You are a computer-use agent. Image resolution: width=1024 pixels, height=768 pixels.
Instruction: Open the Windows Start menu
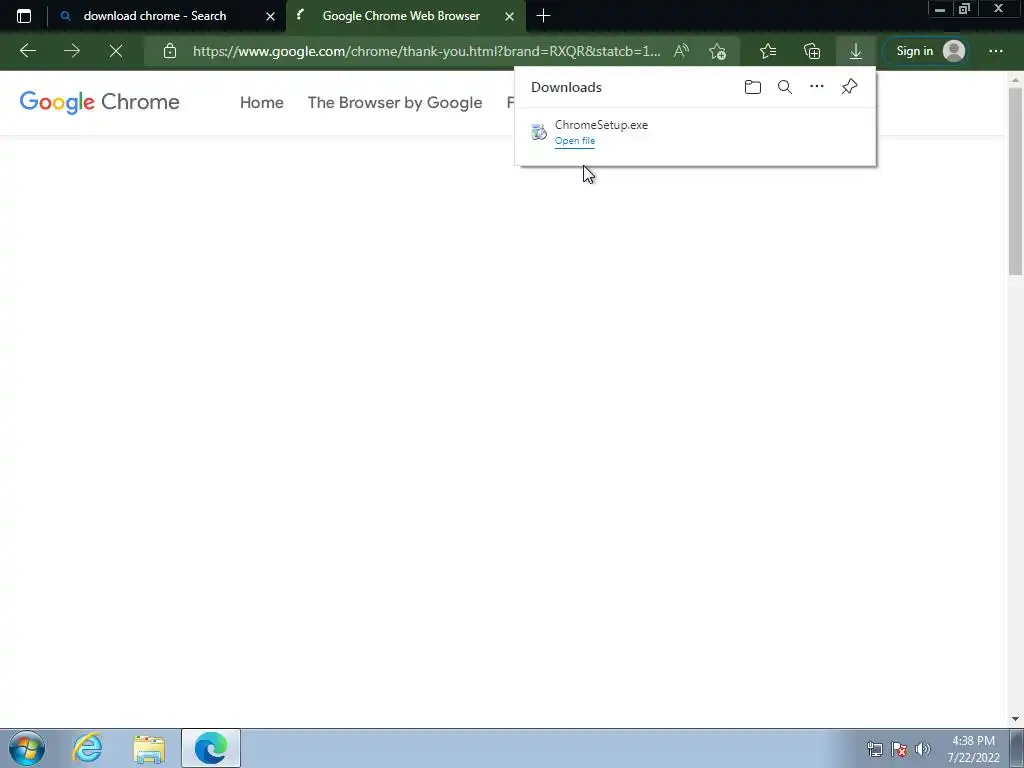point(26,748)
